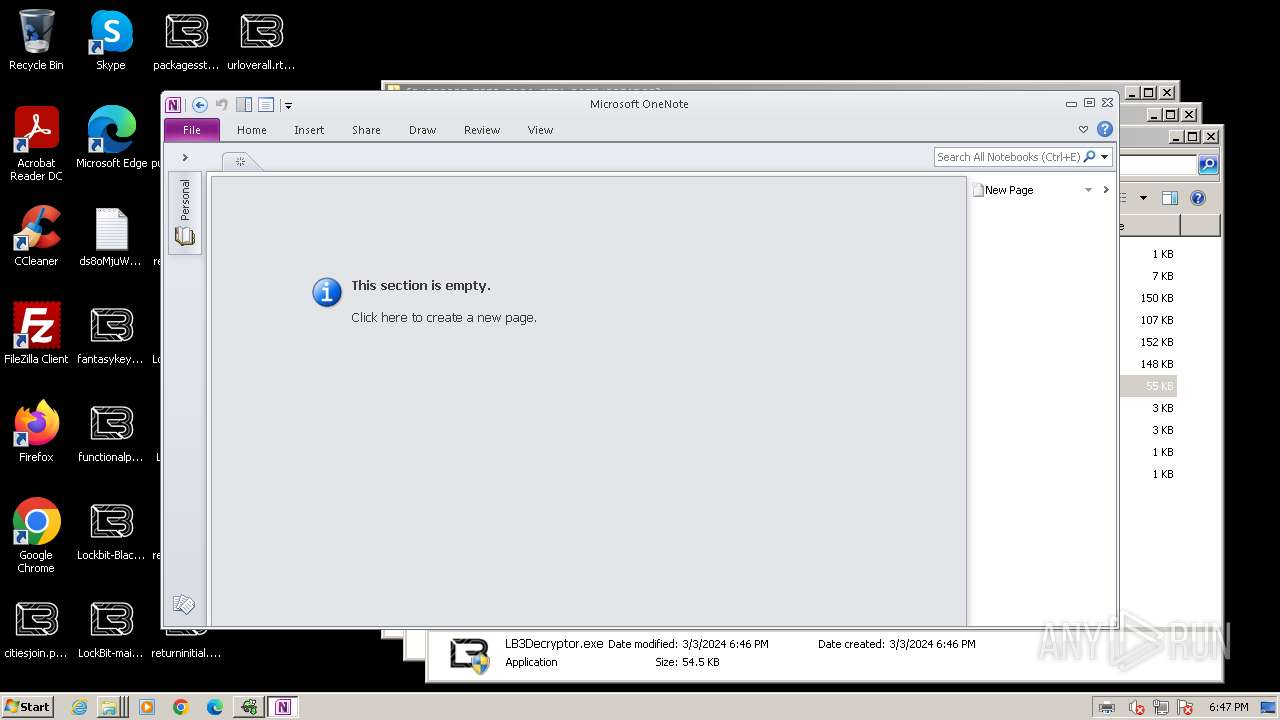Screen dimensions: 1280x720
Task: Open Customize Quick Access Toolbar dropdown
Action: pos(288,105)
